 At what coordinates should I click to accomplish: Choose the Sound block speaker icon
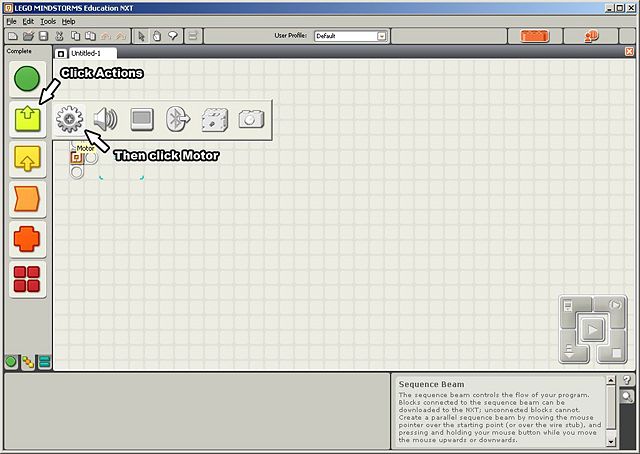105,119
